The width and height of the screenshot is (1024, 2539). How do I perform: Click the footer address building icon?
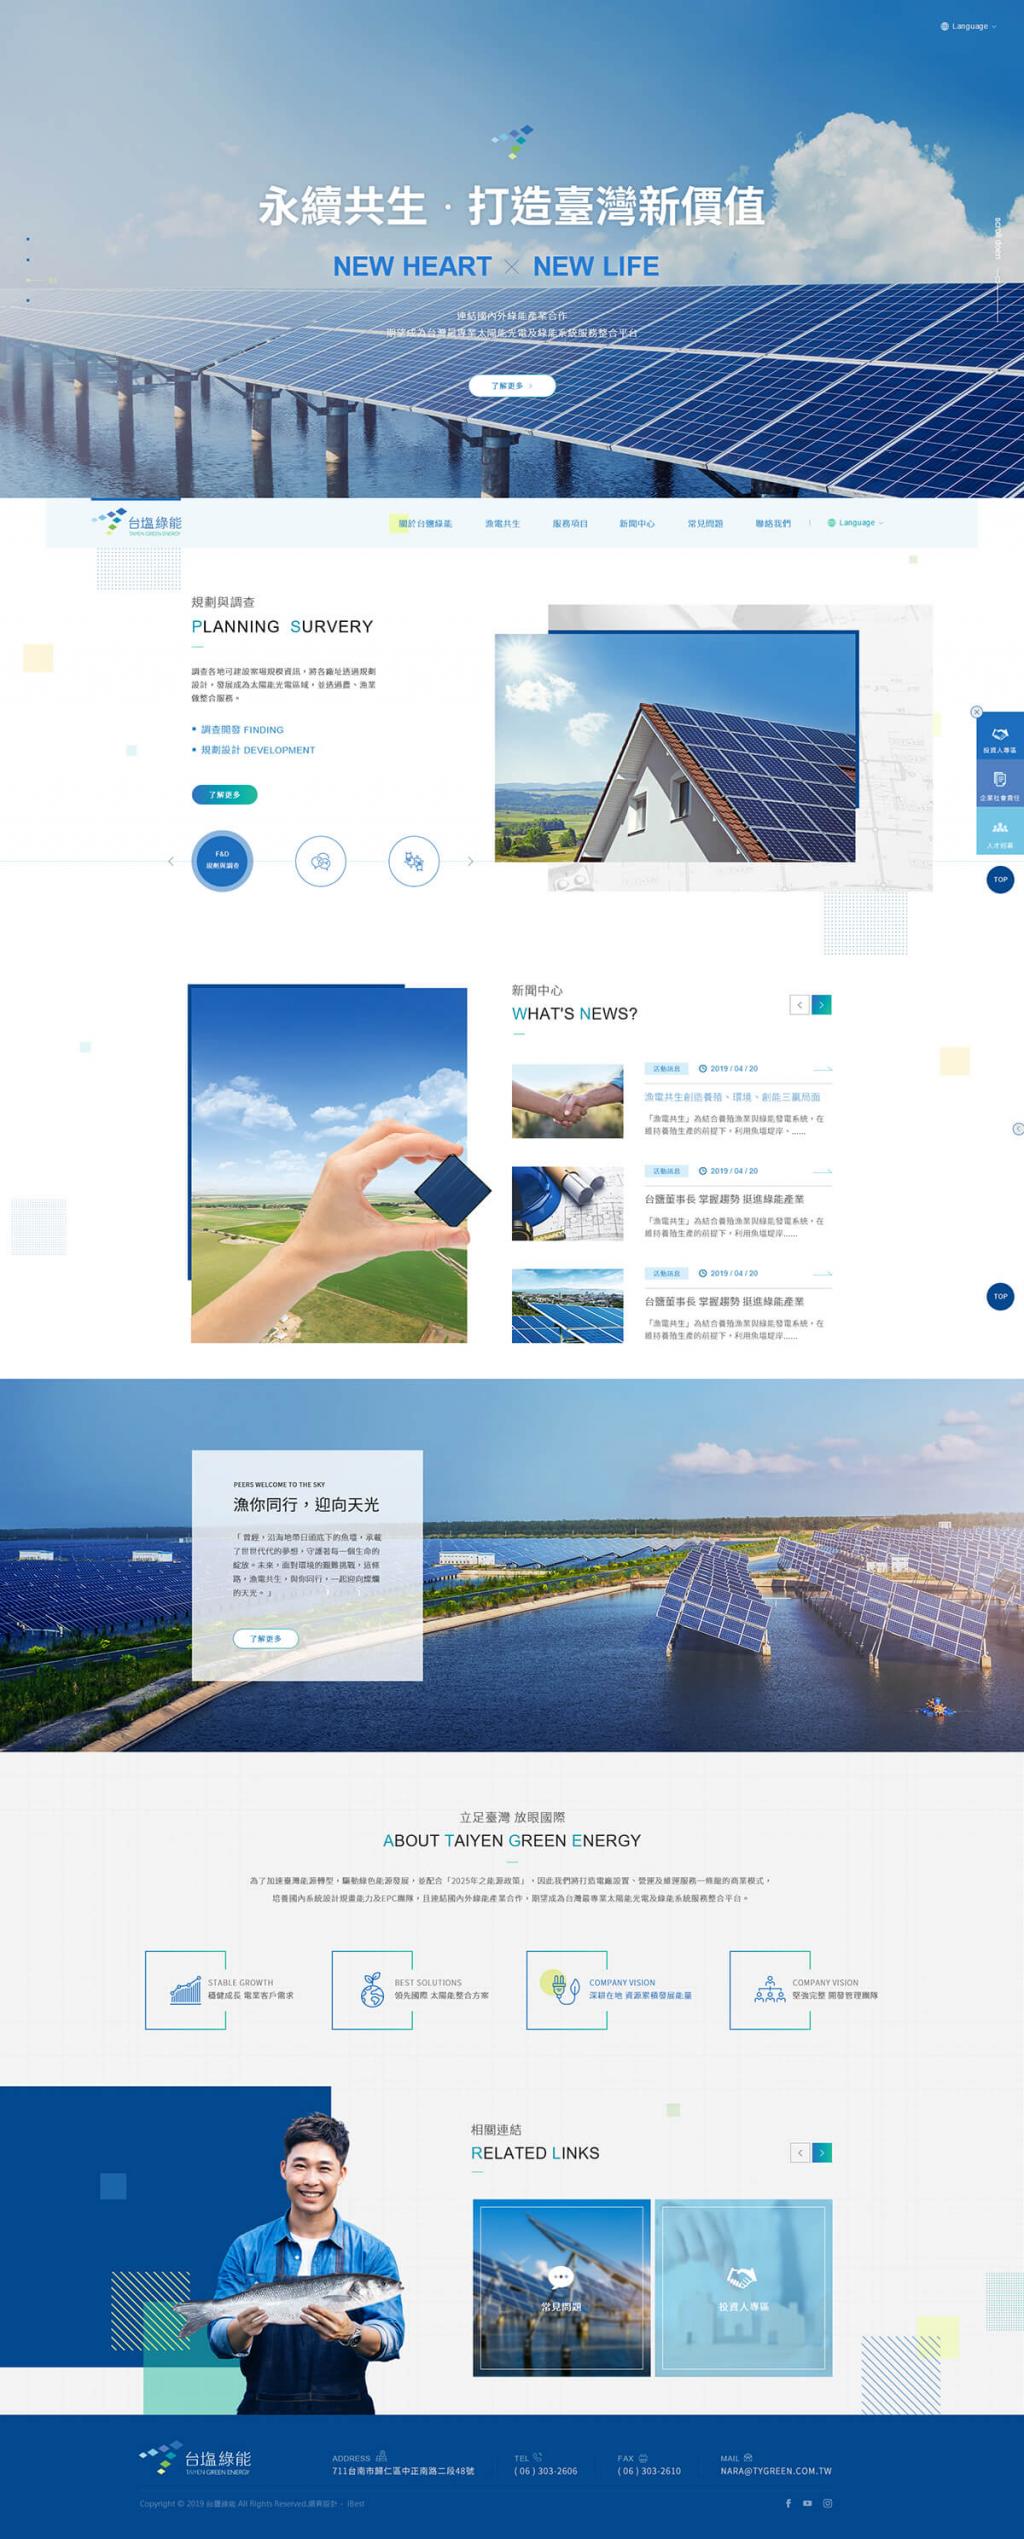(x=381, y=2457)
